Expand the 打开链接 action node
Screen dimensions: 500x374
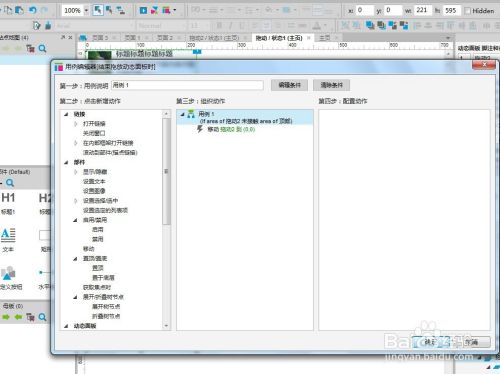(x=76, y=124)
